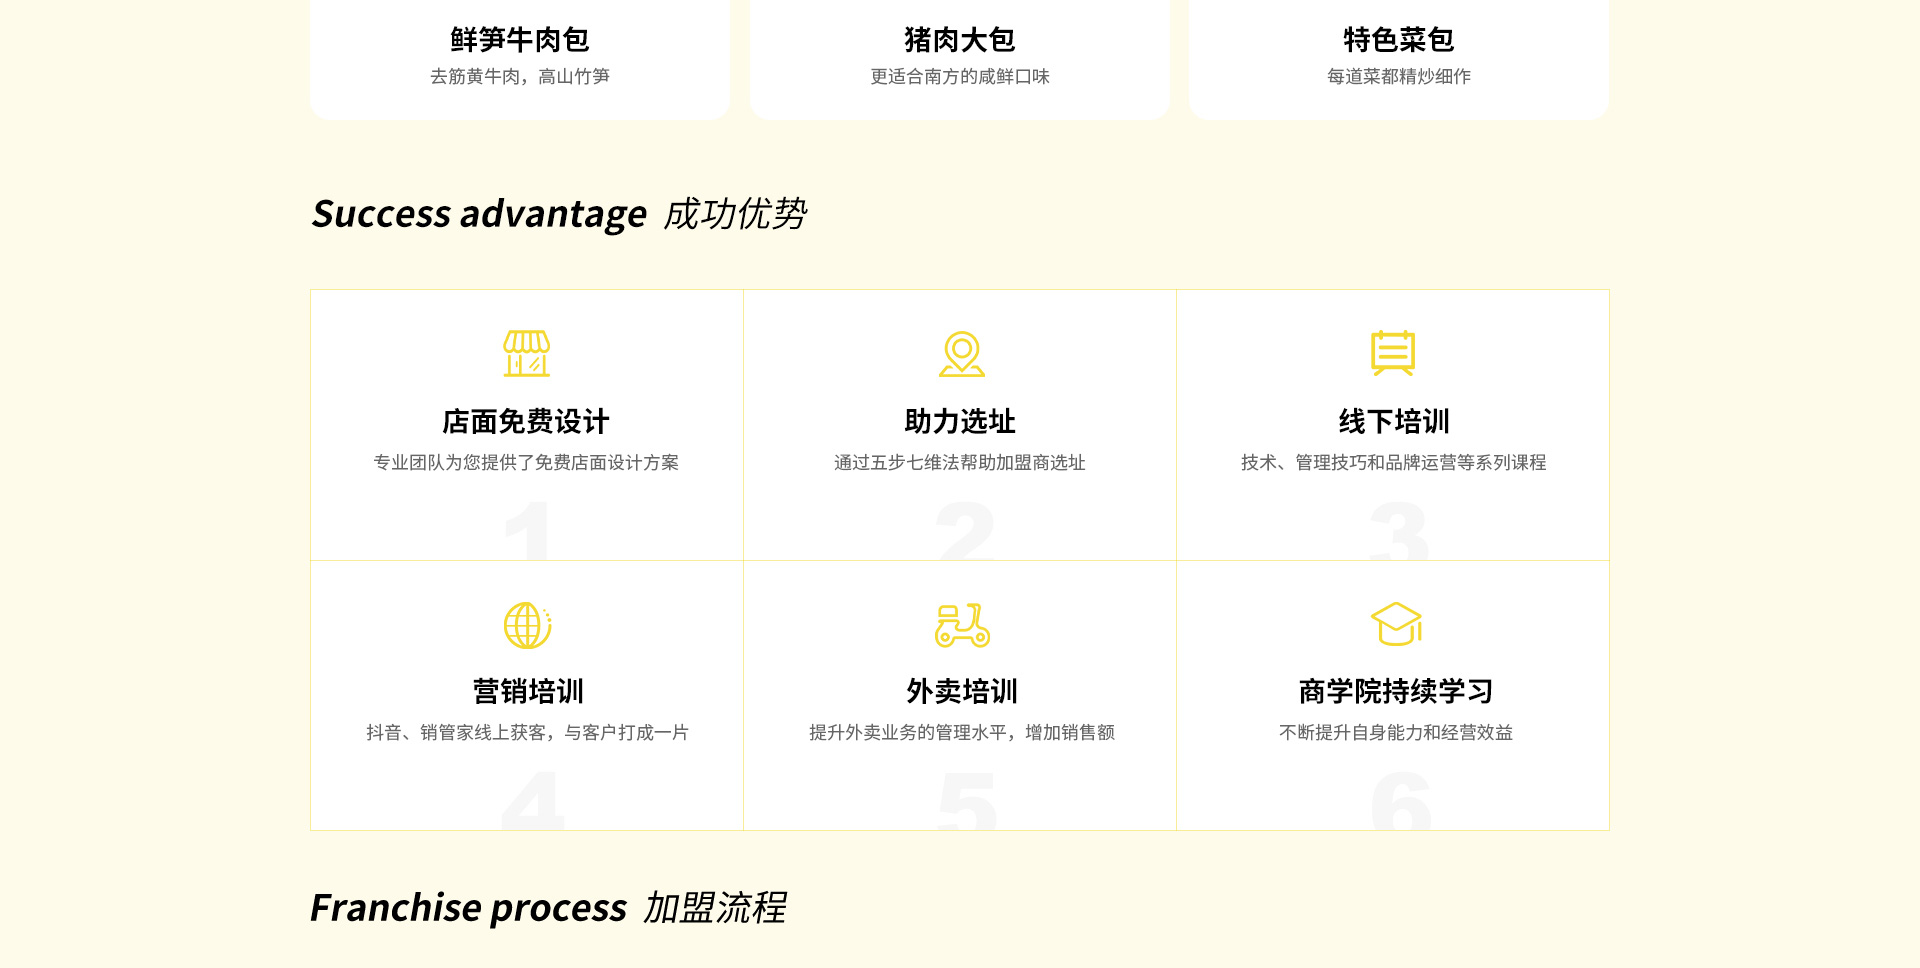1920x968 pixels.
Task: Open the 特色菜包 product card title
Action: (x=1399, y=40)
